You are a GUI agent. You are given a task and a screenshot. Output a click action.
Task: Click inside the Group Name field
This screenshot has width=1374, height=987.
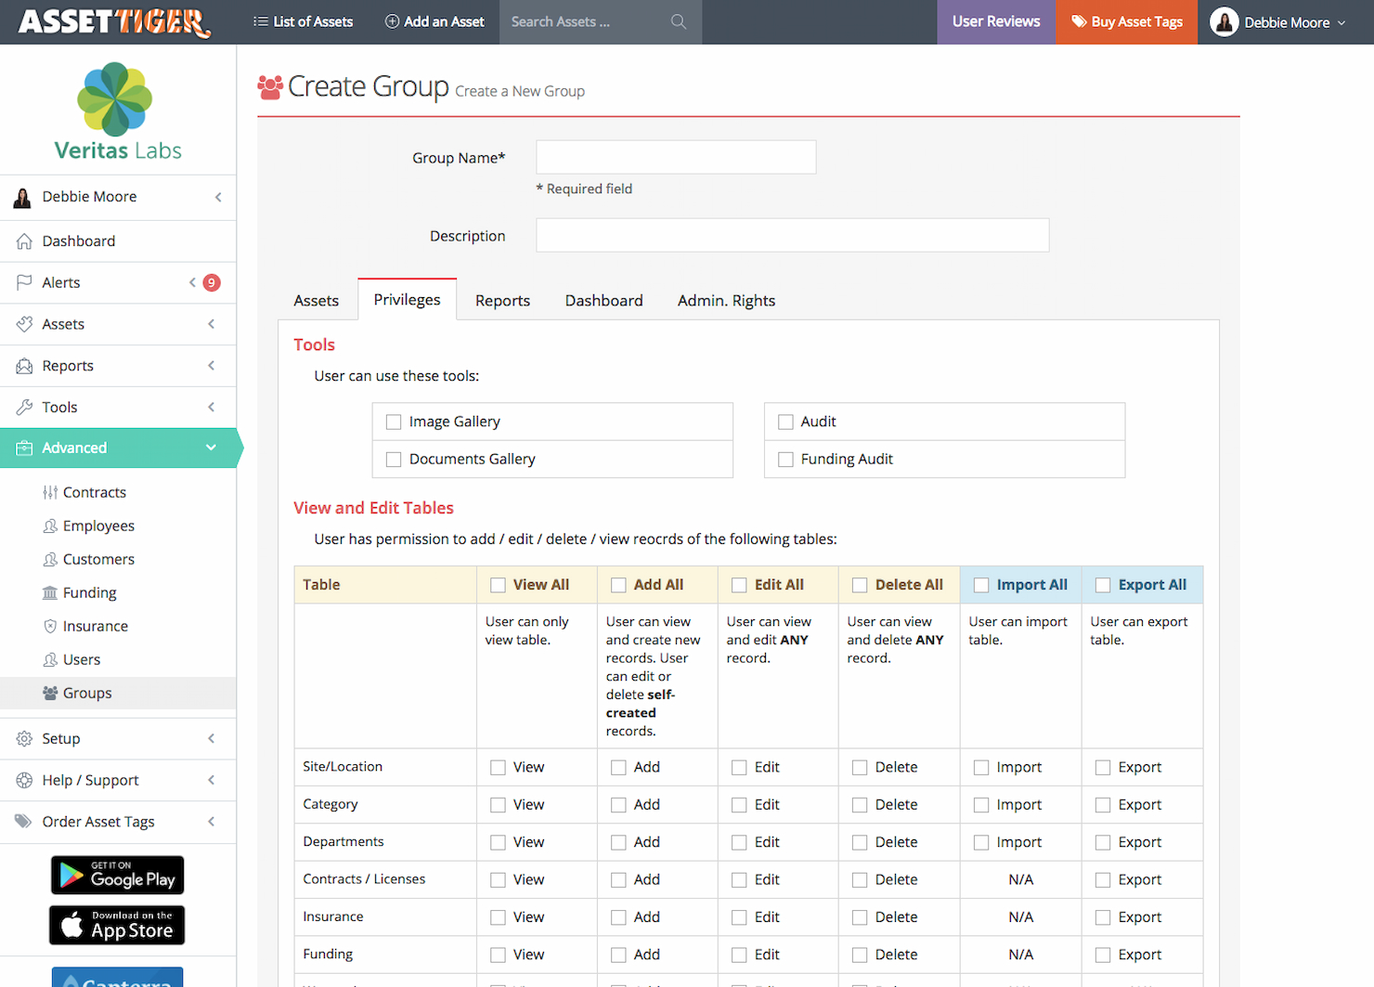tap(675, 157)
